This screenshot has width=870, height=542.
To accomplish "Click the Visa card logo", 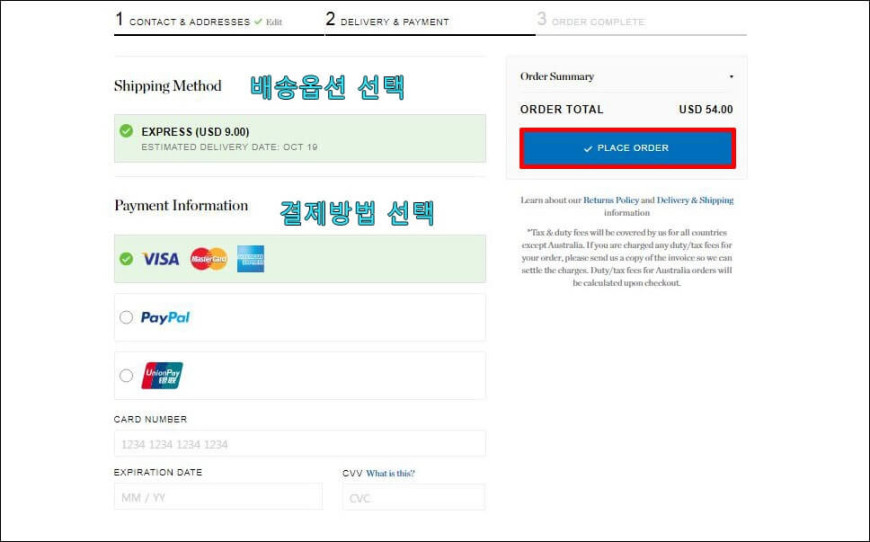I will point(161,259).
